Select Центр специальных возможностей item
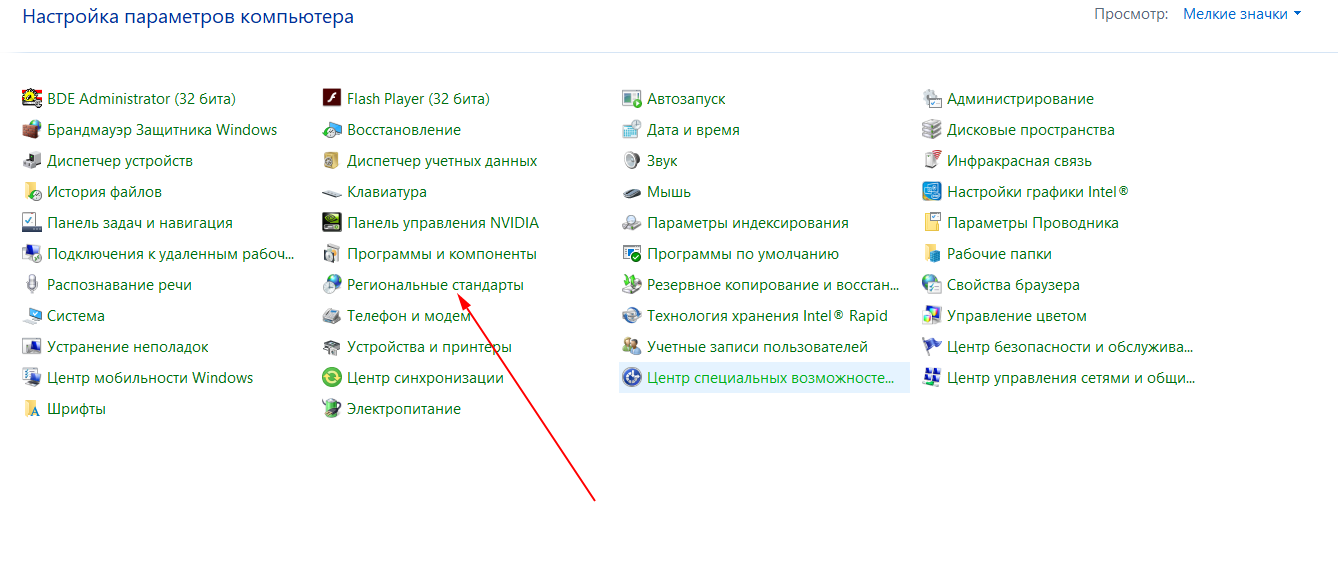The width and height of the screenshot is (1338, 564). coord(770,378)
